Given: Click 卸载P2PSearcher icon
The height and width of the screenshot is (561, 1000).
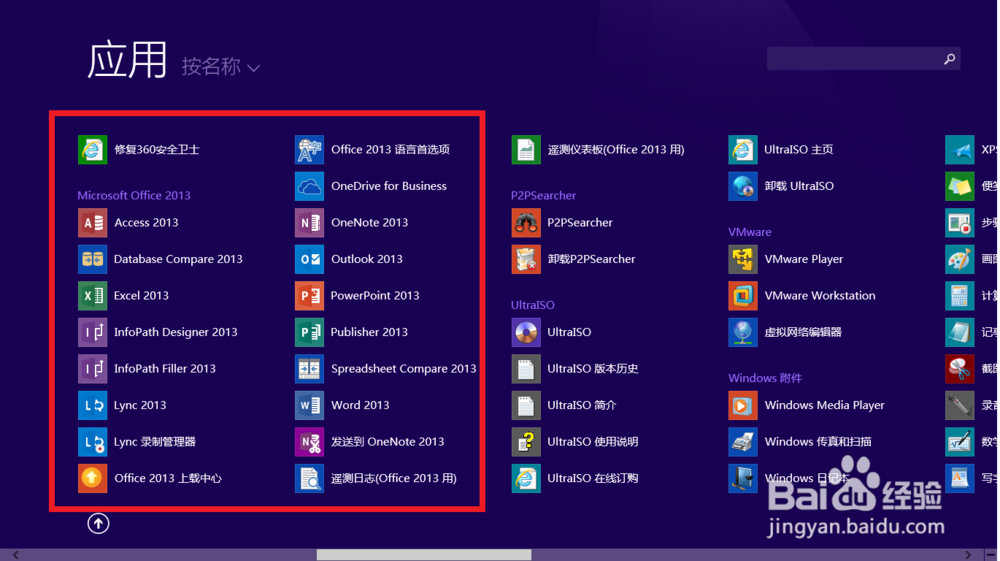Looking at the screenshot, I should [526, 259].
